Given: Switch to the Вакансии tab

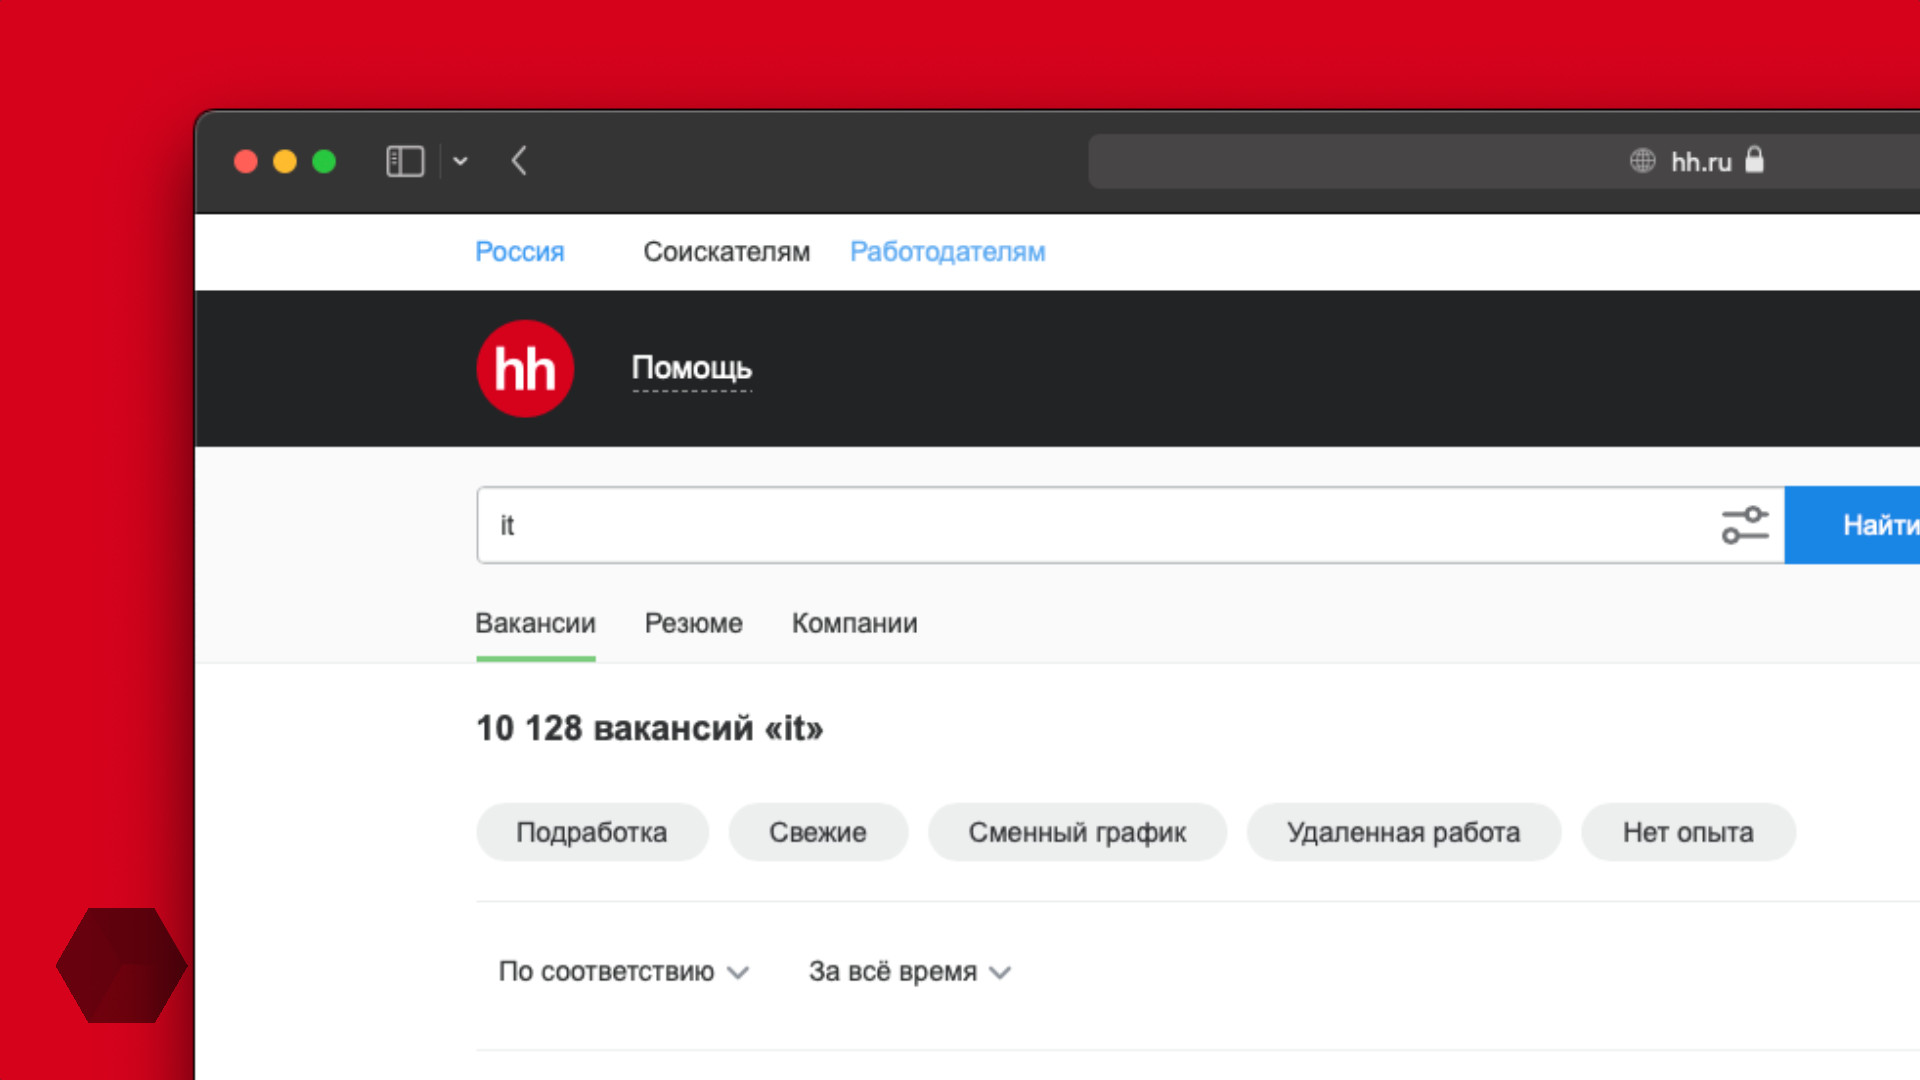Looking at the screenshot, I should click(536, 623).
